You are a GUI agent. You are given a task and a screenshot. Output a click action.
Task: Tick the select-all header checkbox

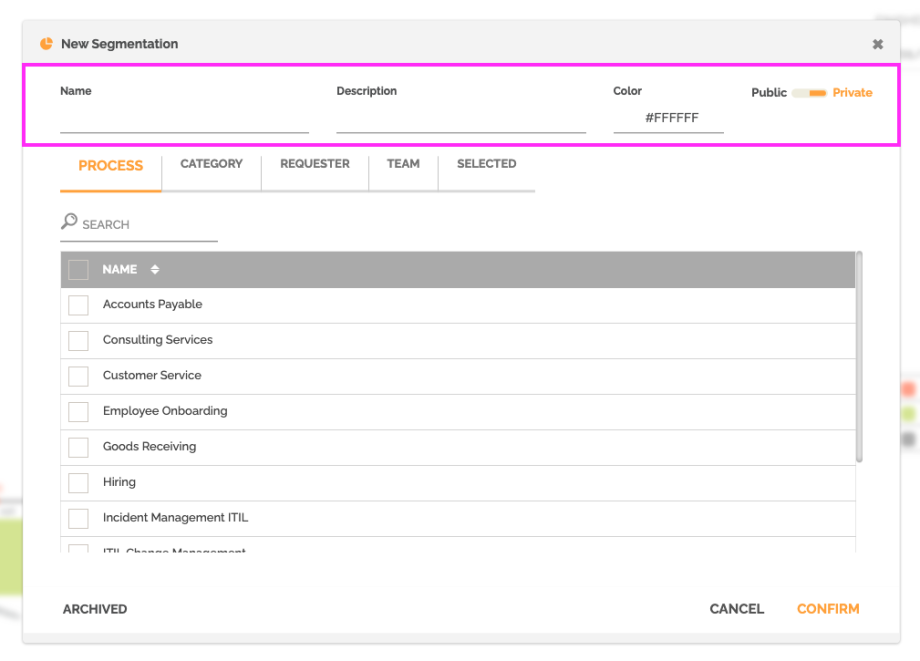[78, 270]
